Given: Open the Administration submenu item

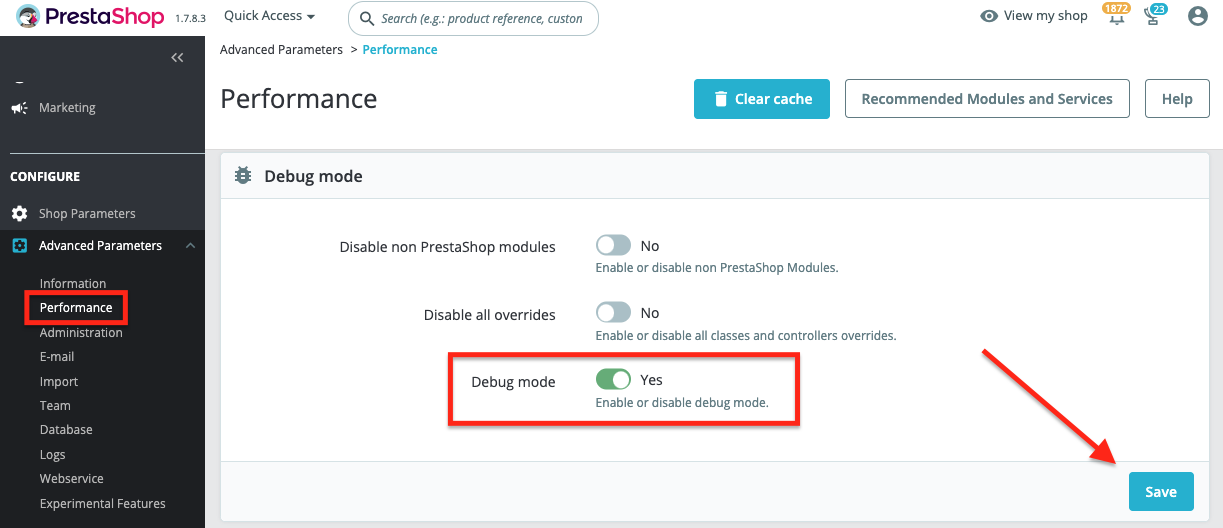Looking at the screenshot, I should (81, 333).
